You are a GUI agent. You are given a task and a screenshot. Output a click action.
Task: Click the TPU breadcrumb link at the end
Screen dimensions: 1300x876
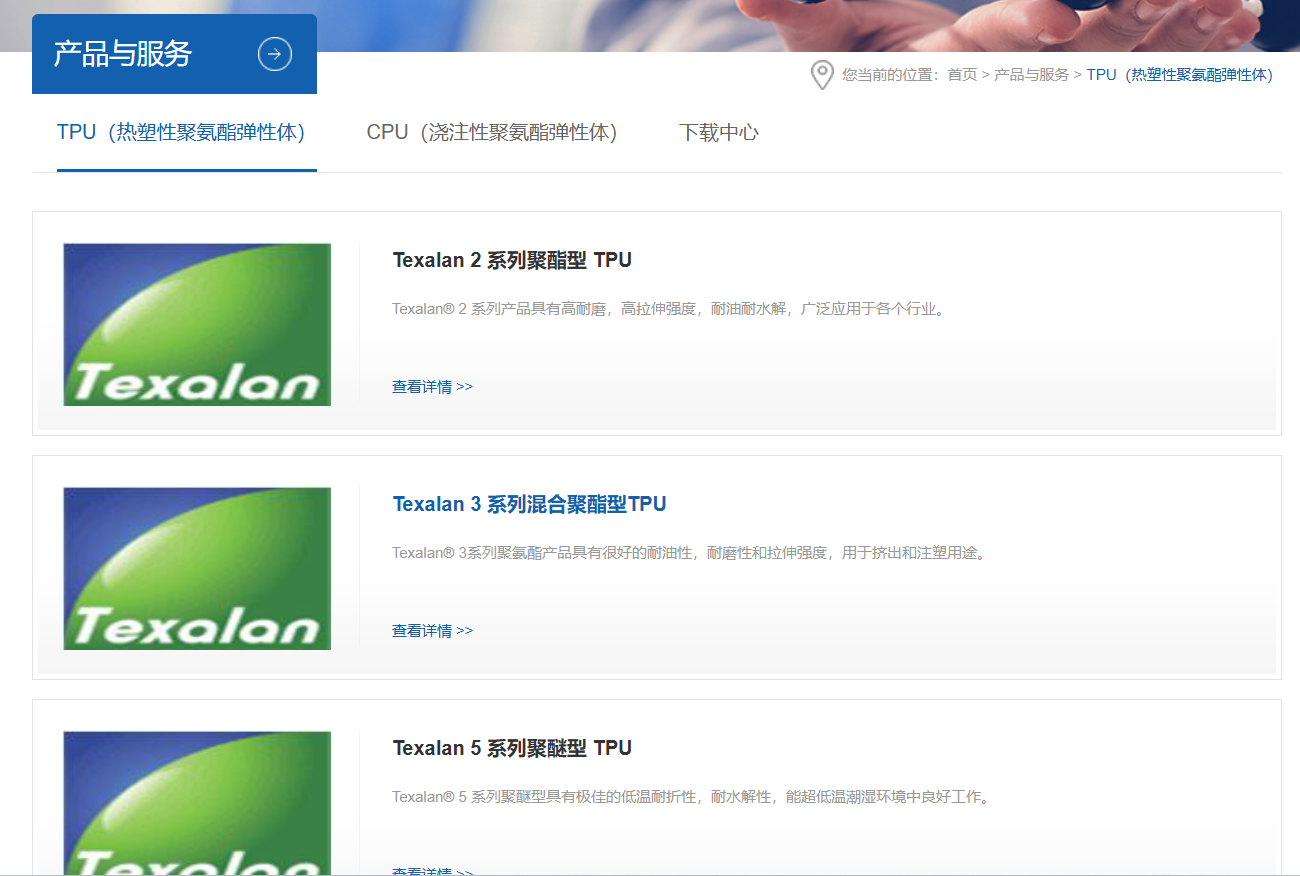(x=1179, y=75)
